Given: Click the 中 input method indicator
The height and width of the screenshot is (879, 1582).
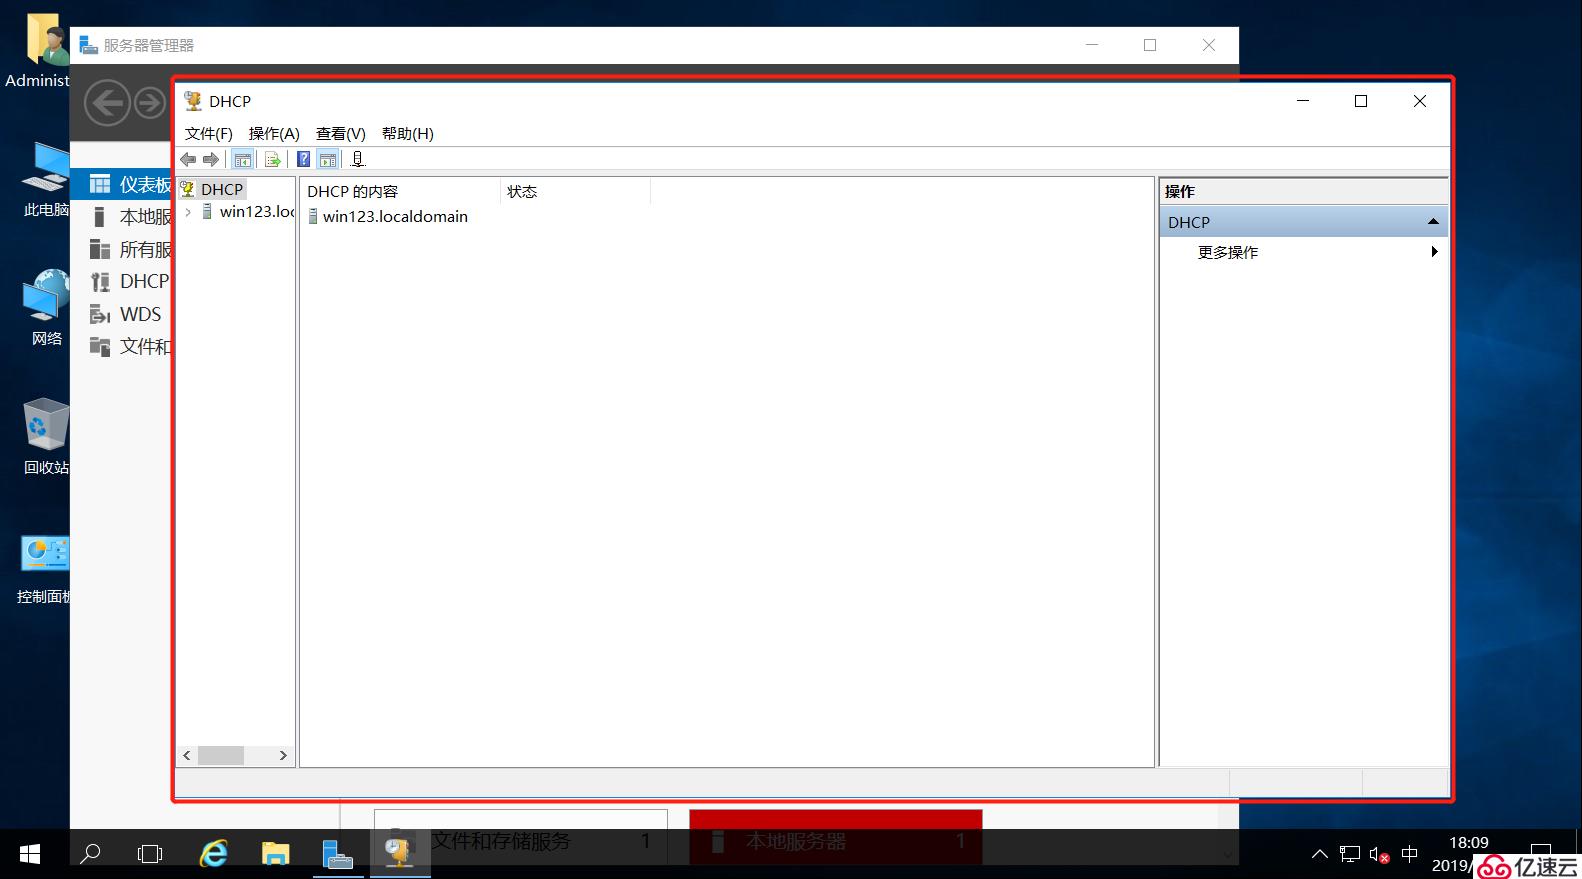Looking at the screenshot, I should pyautogui.click(x=1410, y=854).
